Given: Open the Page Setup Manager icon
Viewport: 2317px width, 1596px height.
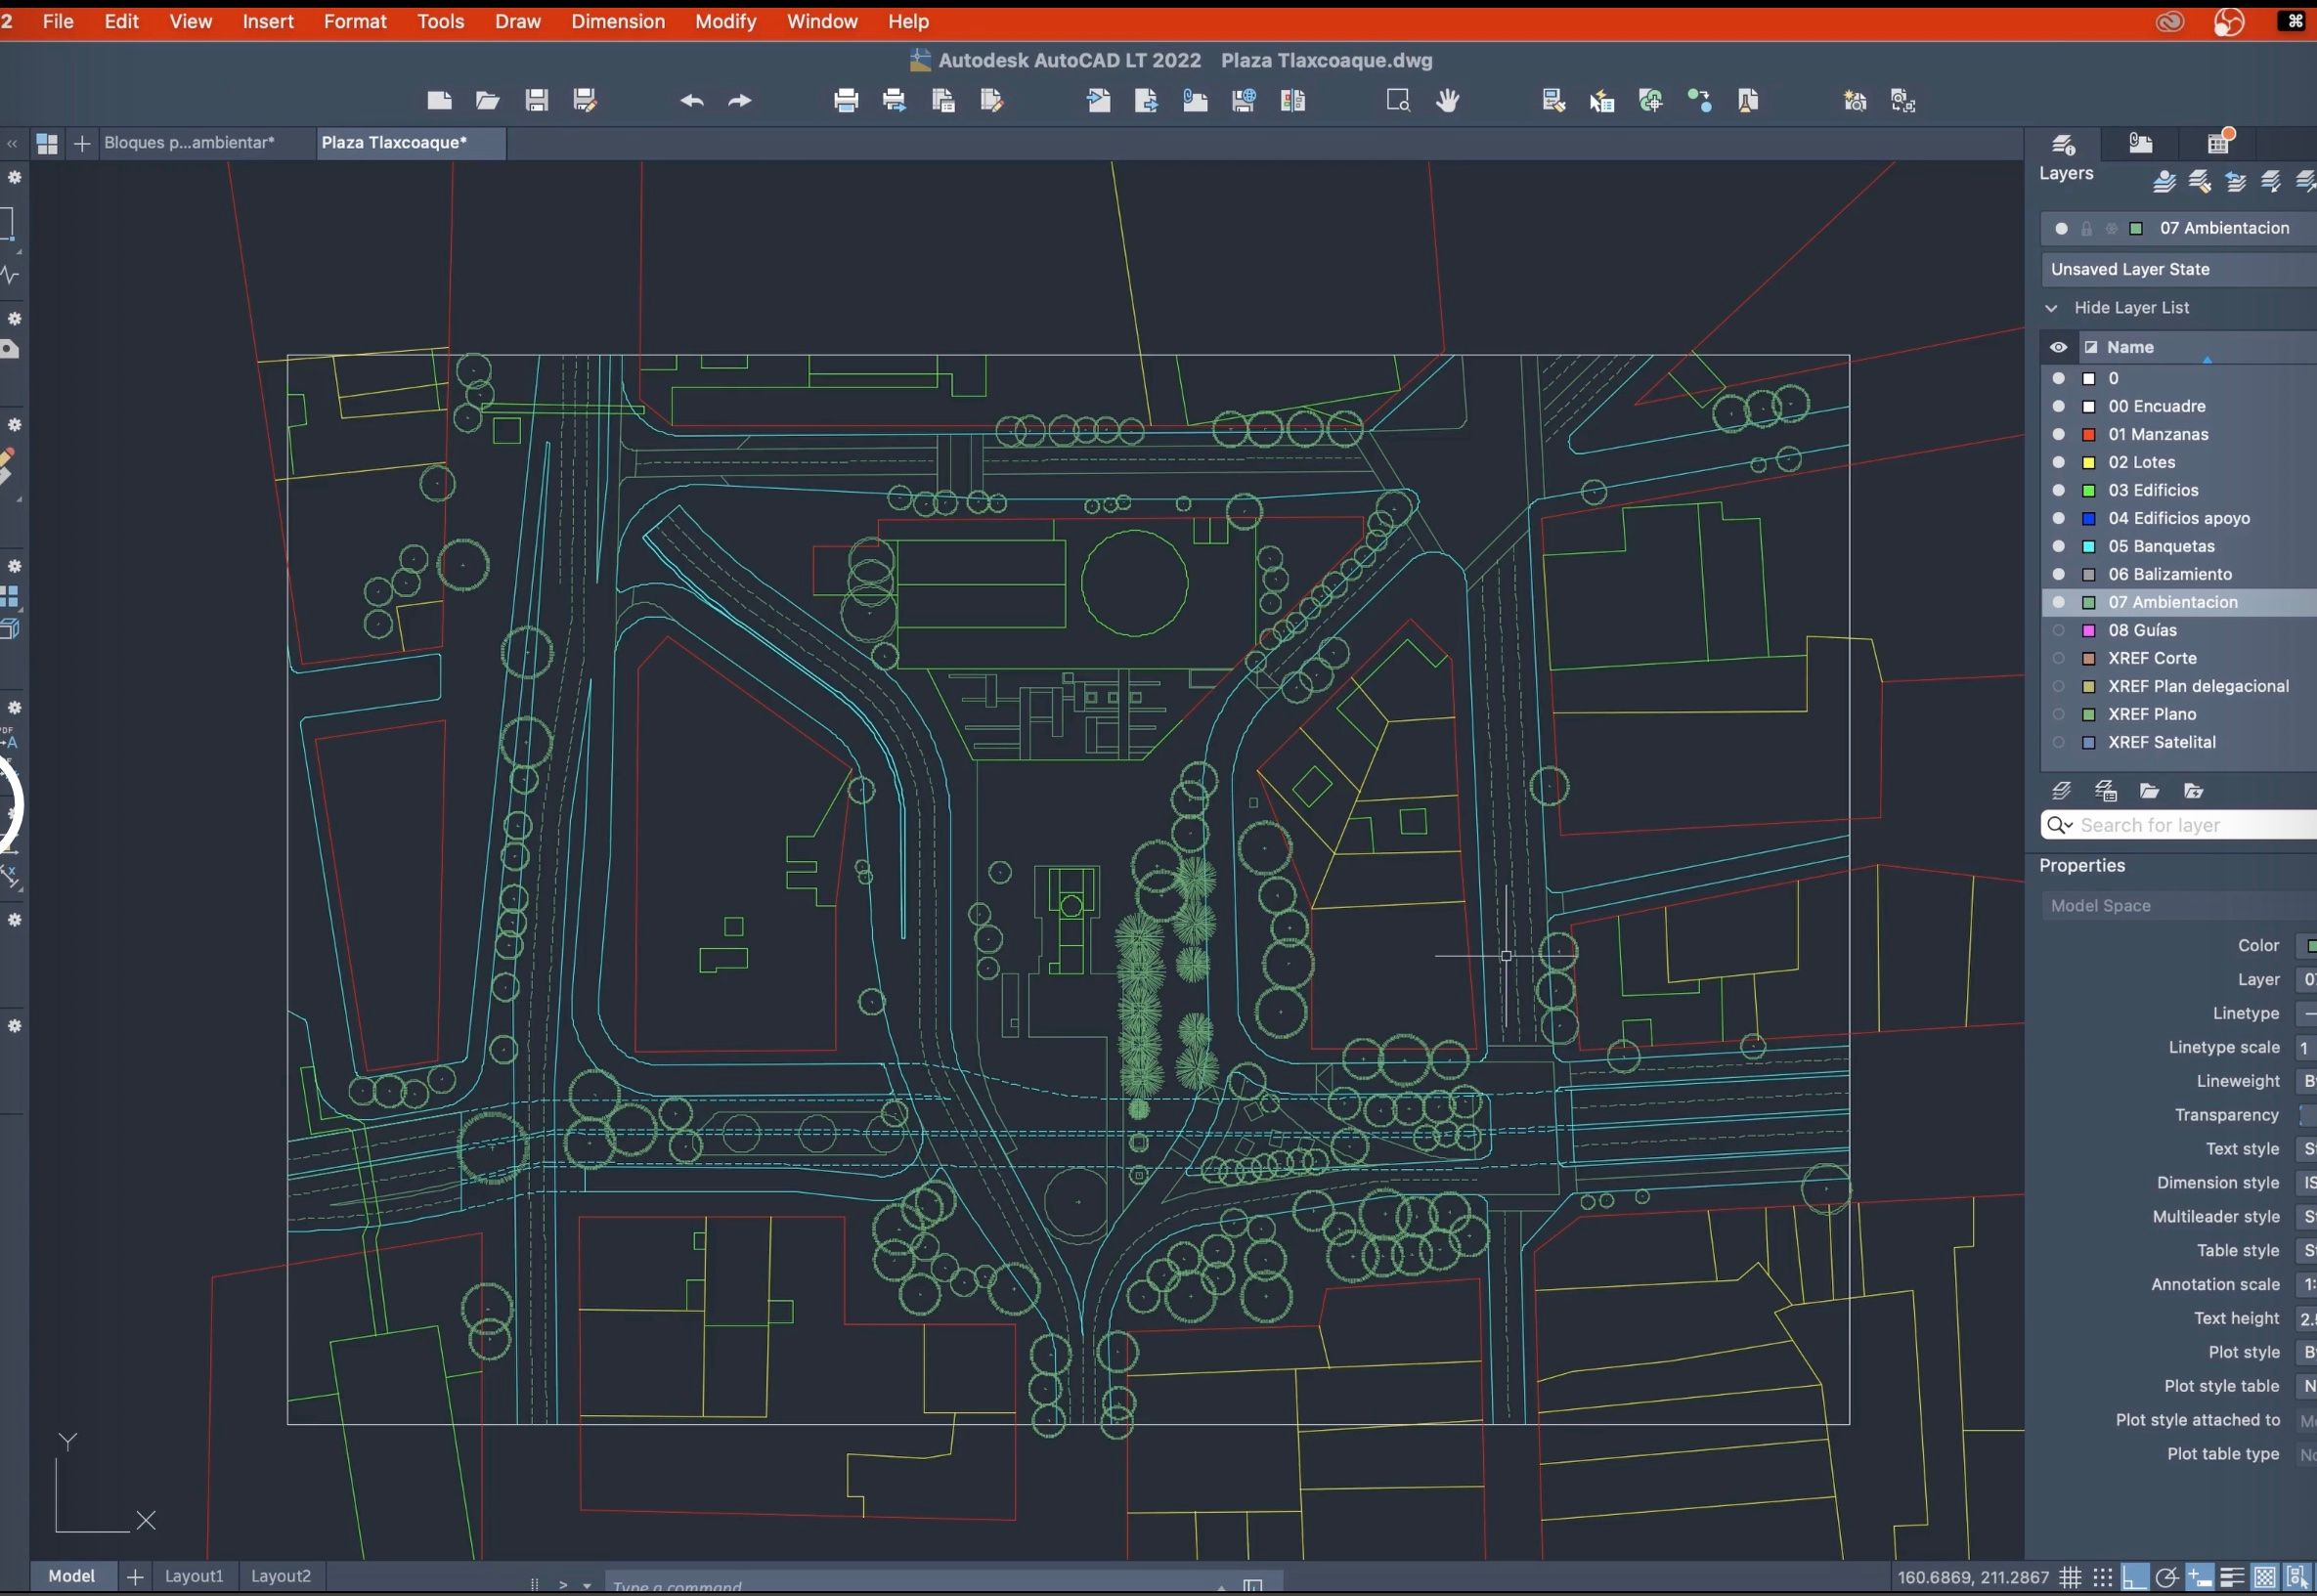Looking at the screenshot, I should (x=943, y=100).
